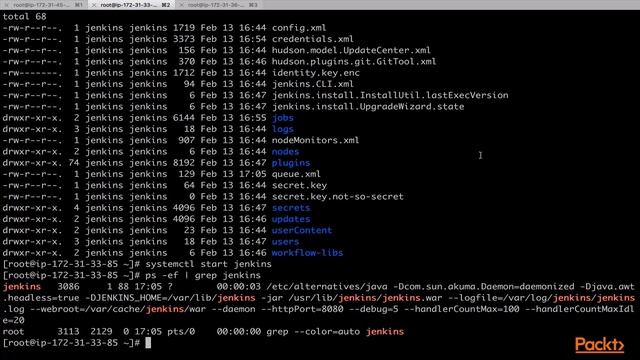Click the 8192 size of plugins directory
Image resolution: width=640 pixels, height=360 pixels.
[184, 162]
